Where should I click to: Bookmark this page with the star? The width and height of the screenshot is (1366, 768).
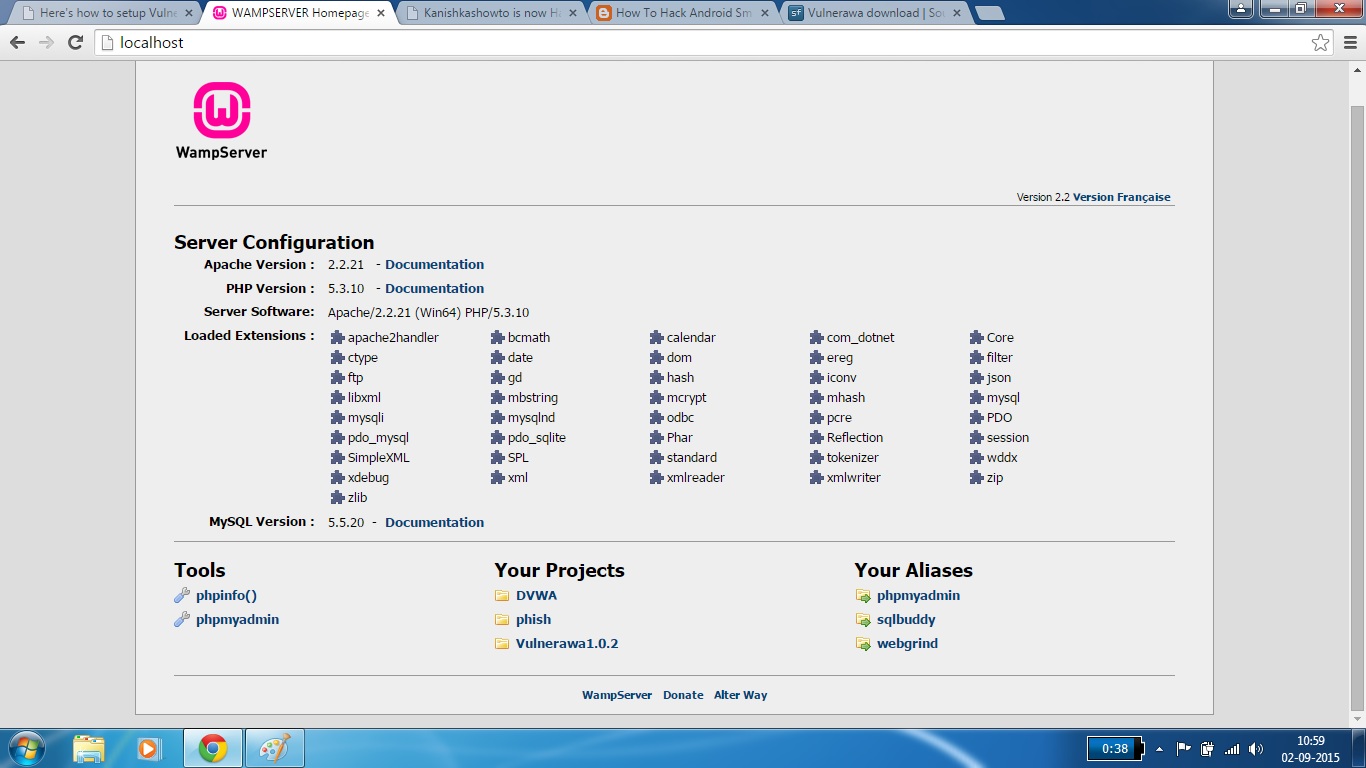pyautogui.click(x=1321, y=43)
